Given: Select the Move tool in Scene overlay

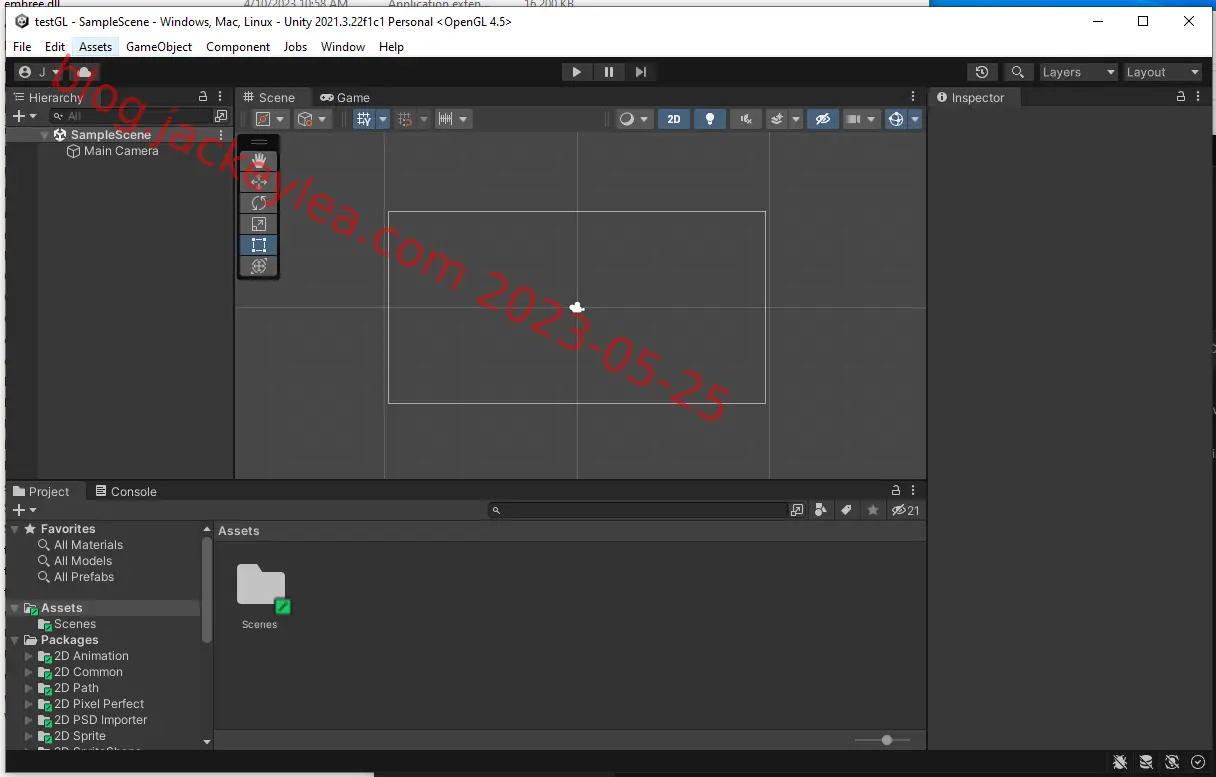Looking at the screenshot, I should 259,182.
